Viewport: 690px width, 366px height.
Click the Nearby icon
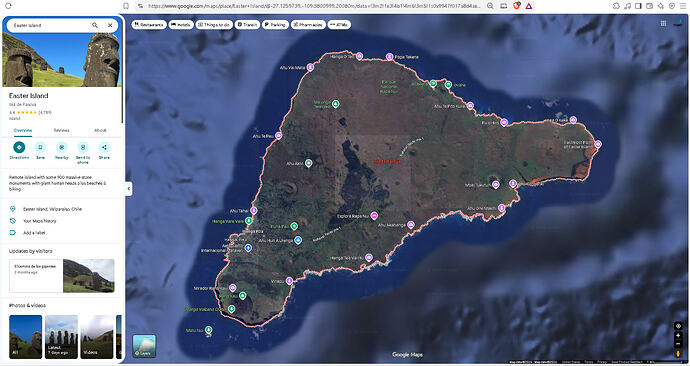point(62,147)
